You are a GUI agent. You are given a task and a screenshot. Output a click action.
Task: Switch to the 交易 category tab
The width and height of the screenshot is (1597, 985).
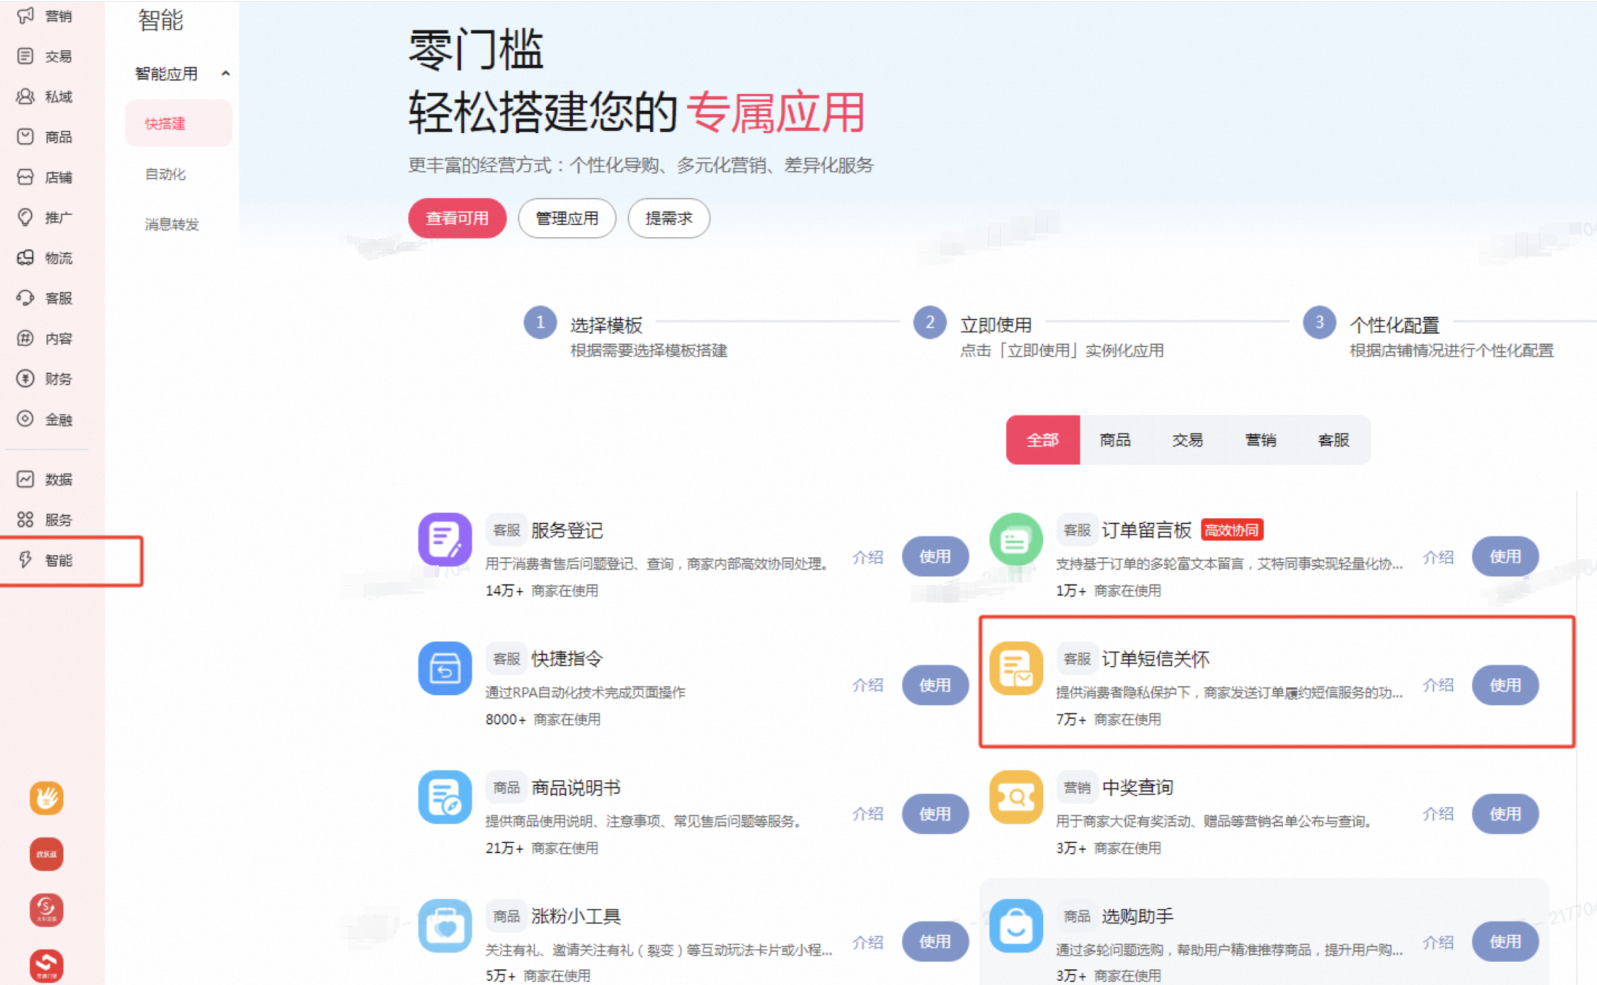pos(1188,440)
